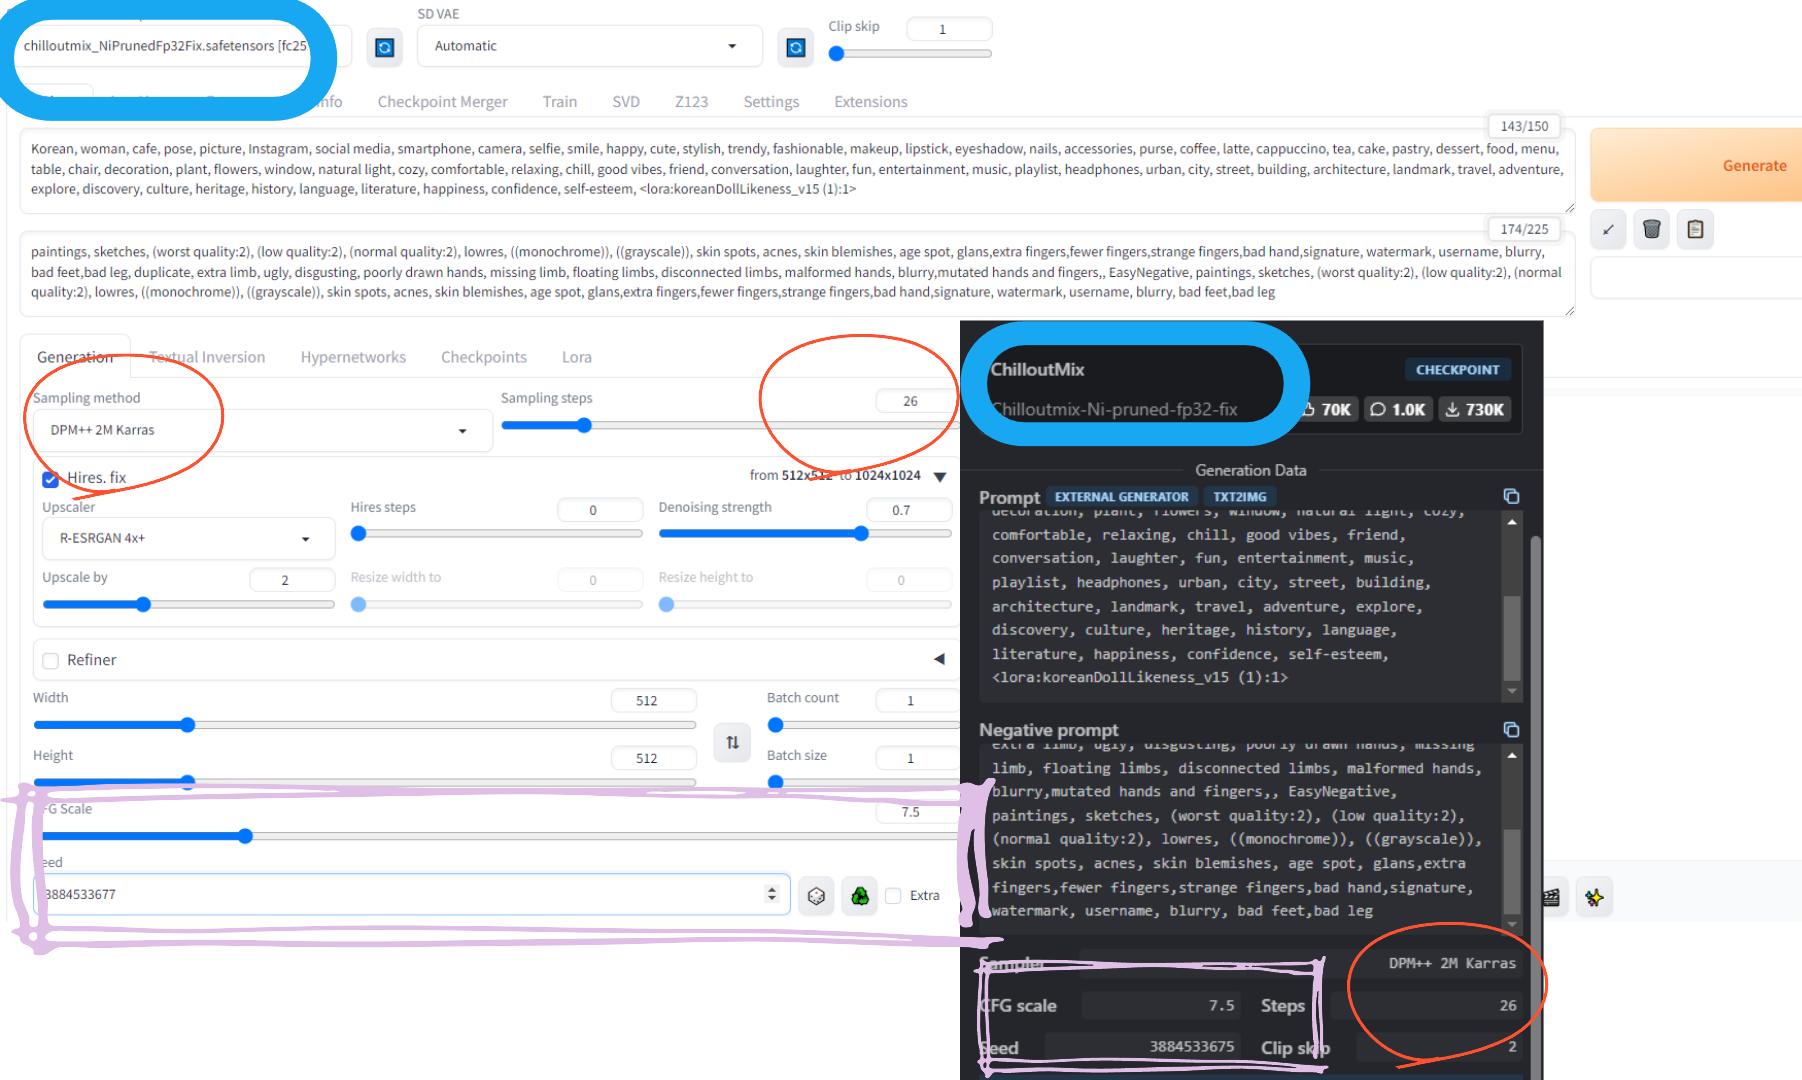Click the 70K likes thumbs-up badge
1802x1080 pixels.
pyautogui.click(x=1329, y=409)
